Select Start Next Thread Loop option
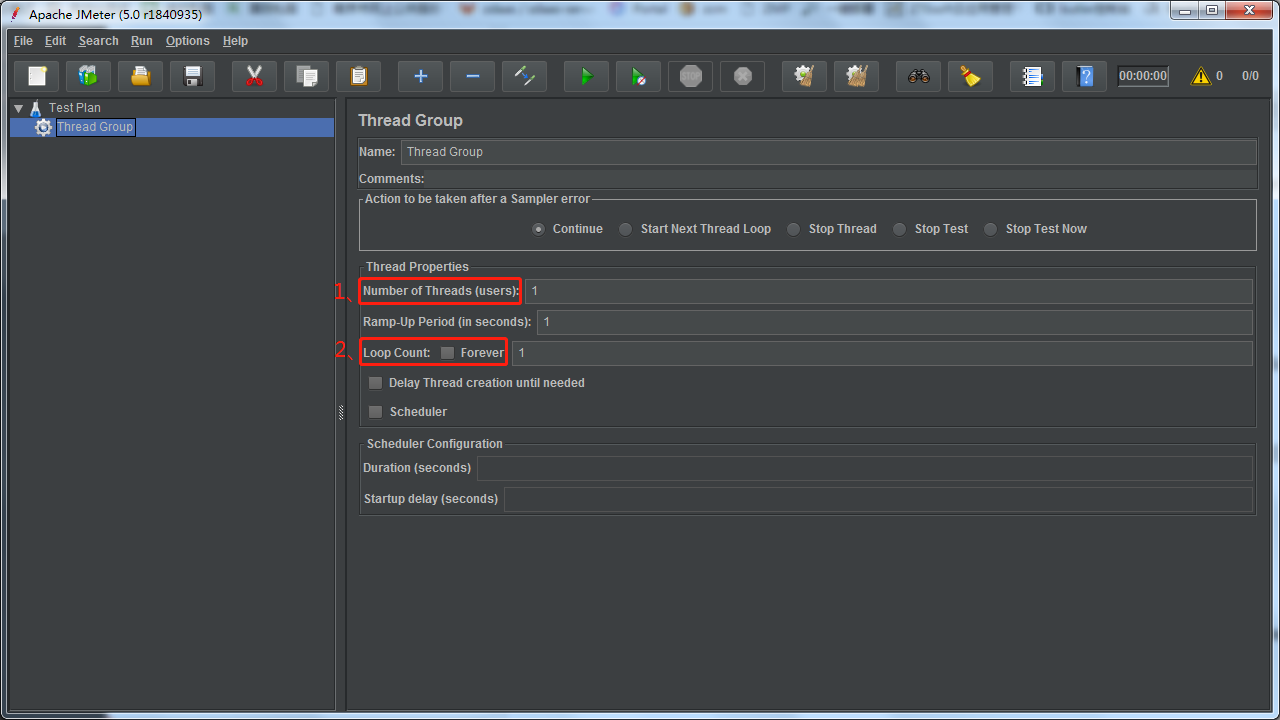This screenshot has width=1280, height=720. (x=625, y=229)
